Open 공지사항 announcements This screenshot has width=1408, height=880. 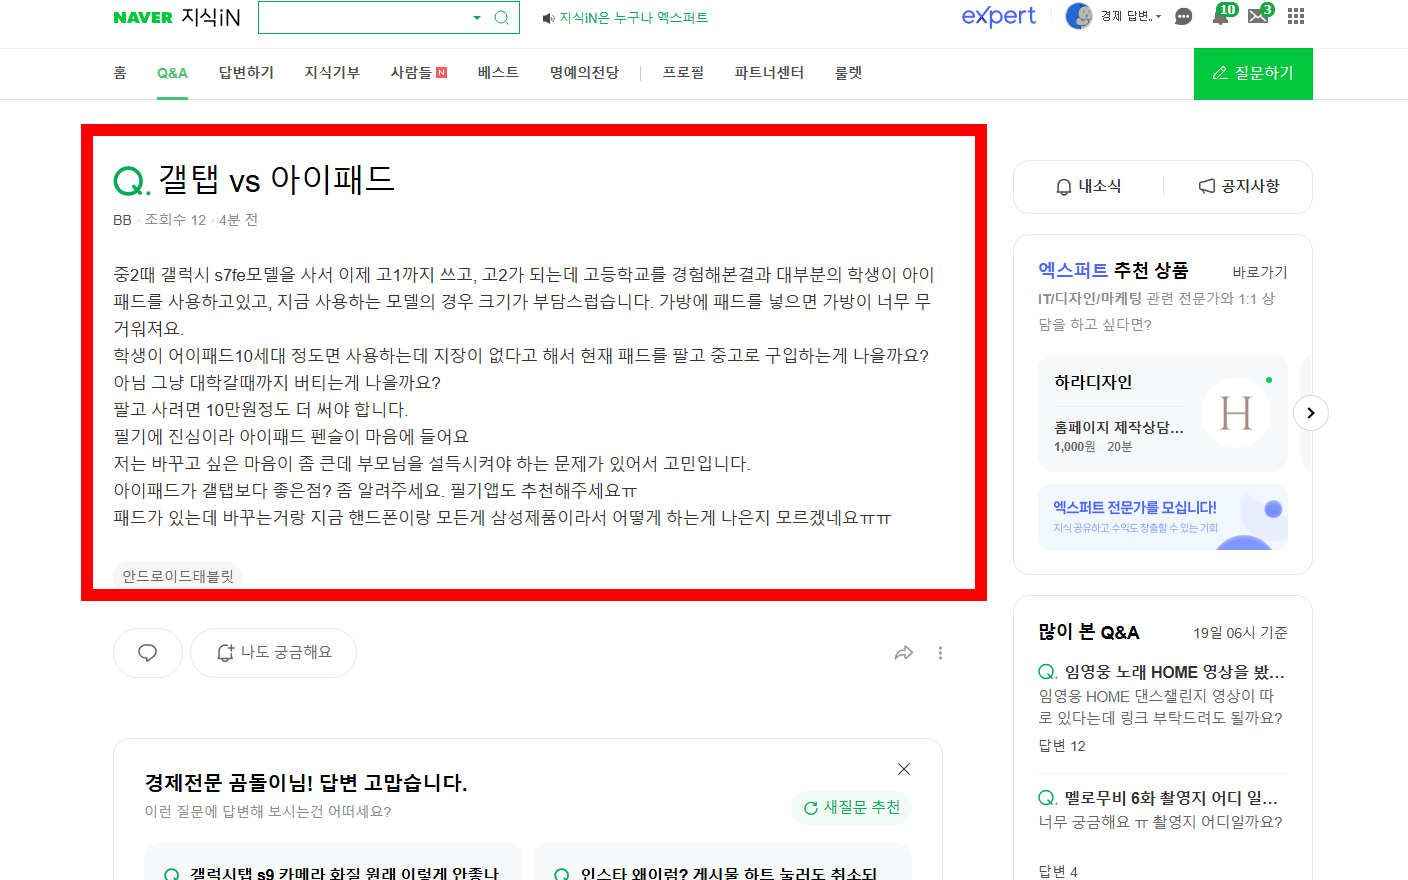pos(1239,186)
